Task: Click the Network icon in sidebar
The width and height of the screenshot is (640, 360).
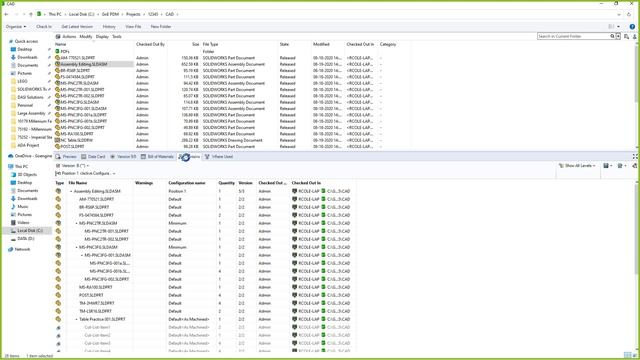Action: [x=11, y=249]
